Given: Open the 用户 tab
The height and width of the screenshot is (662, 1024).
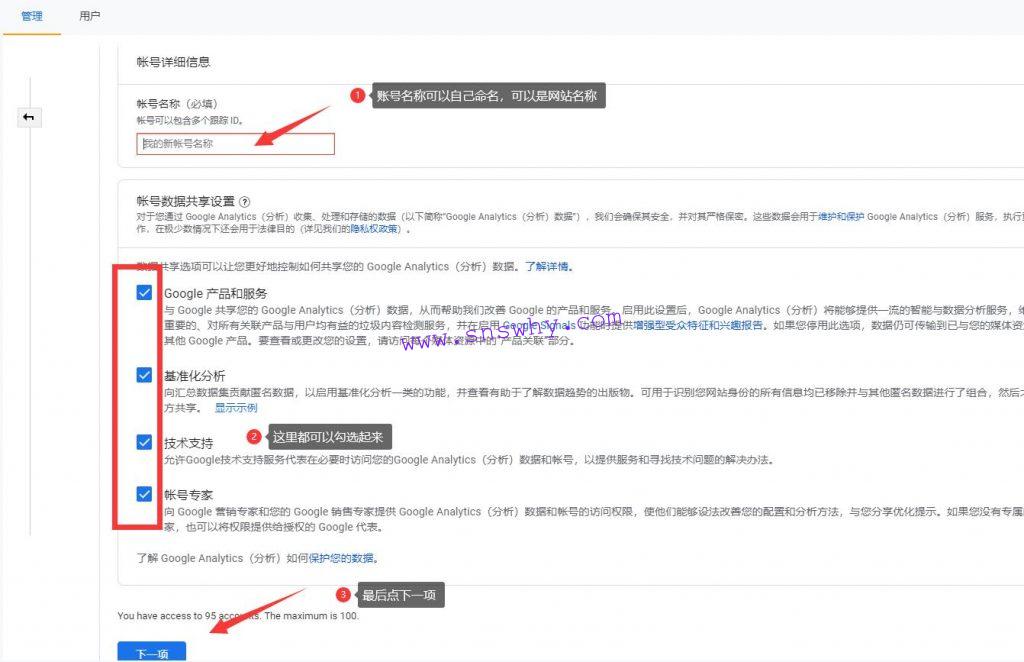Looking at the screenshot, I should [x=89, y=16].
